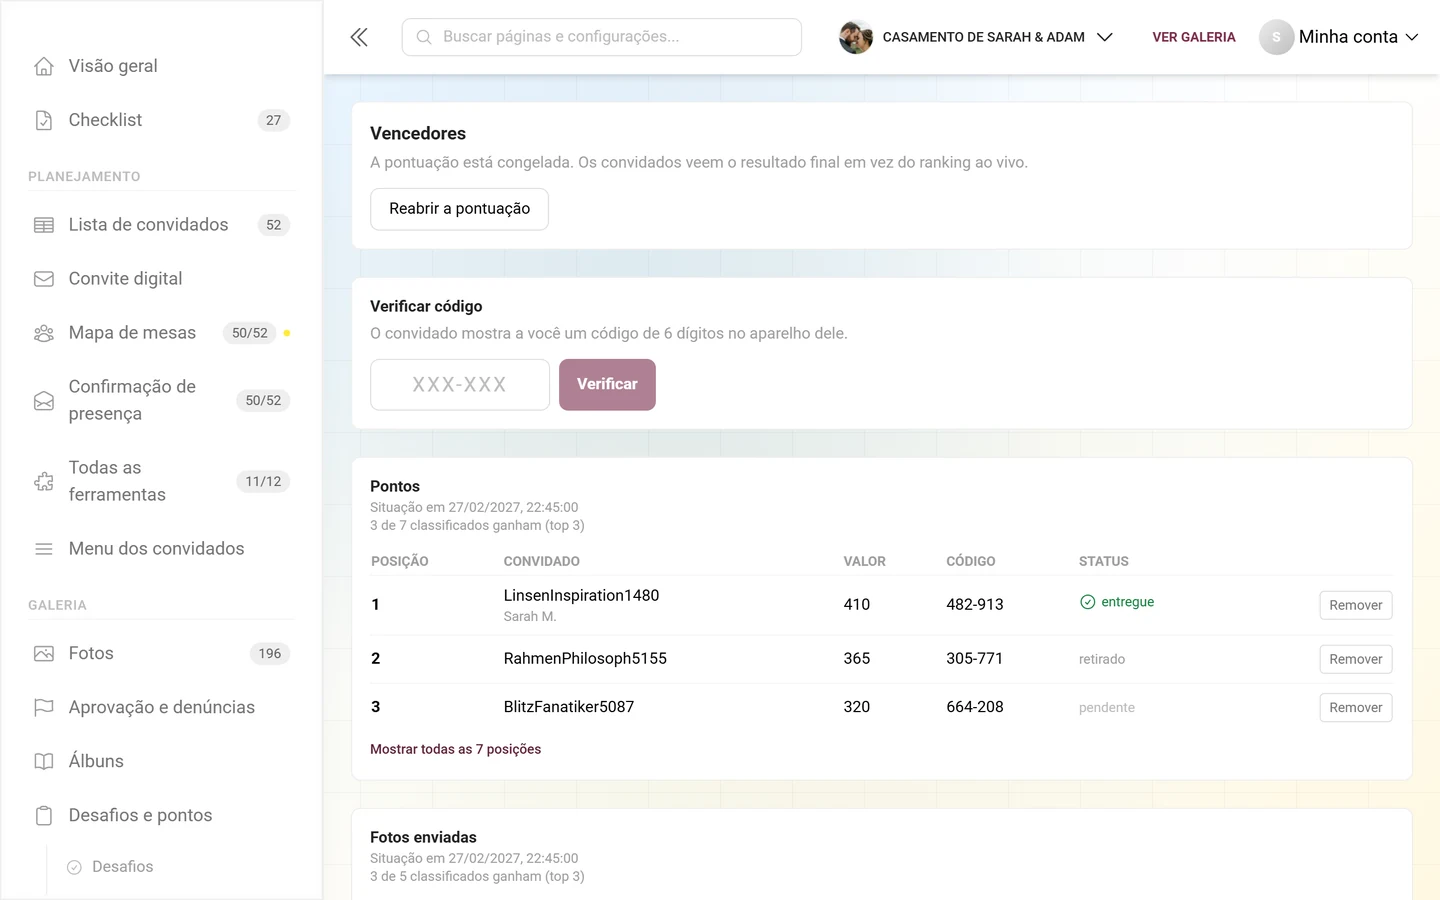Expand the Casamento de Sarah & Adam dropdown
Screen dimensions: 1440x900
tap(1105, 37)
